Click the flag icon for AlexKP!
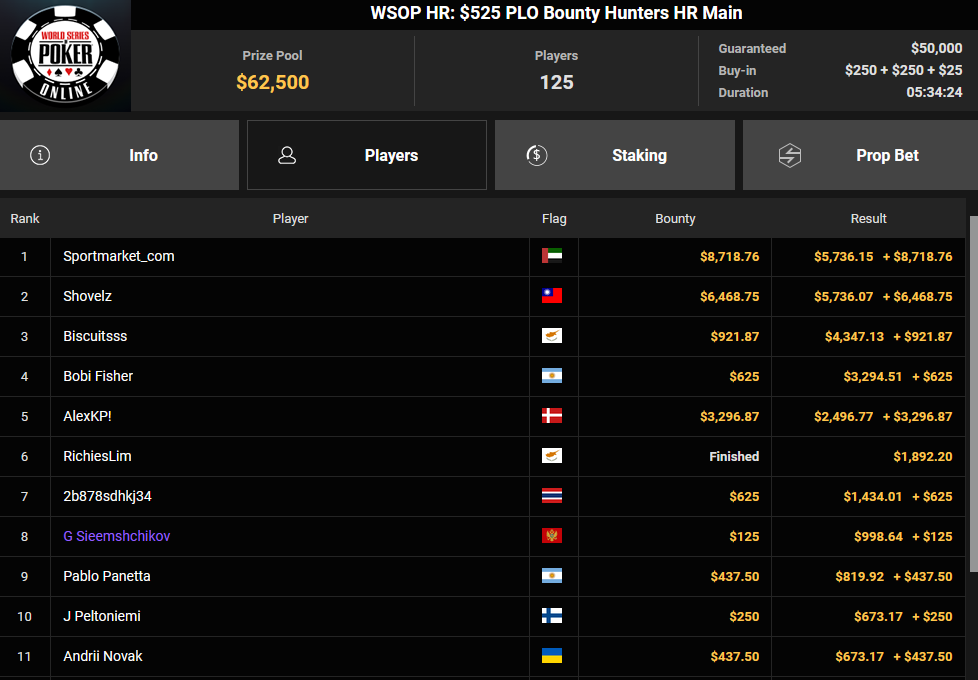This screenshot has width=978, height=680. 552,415
